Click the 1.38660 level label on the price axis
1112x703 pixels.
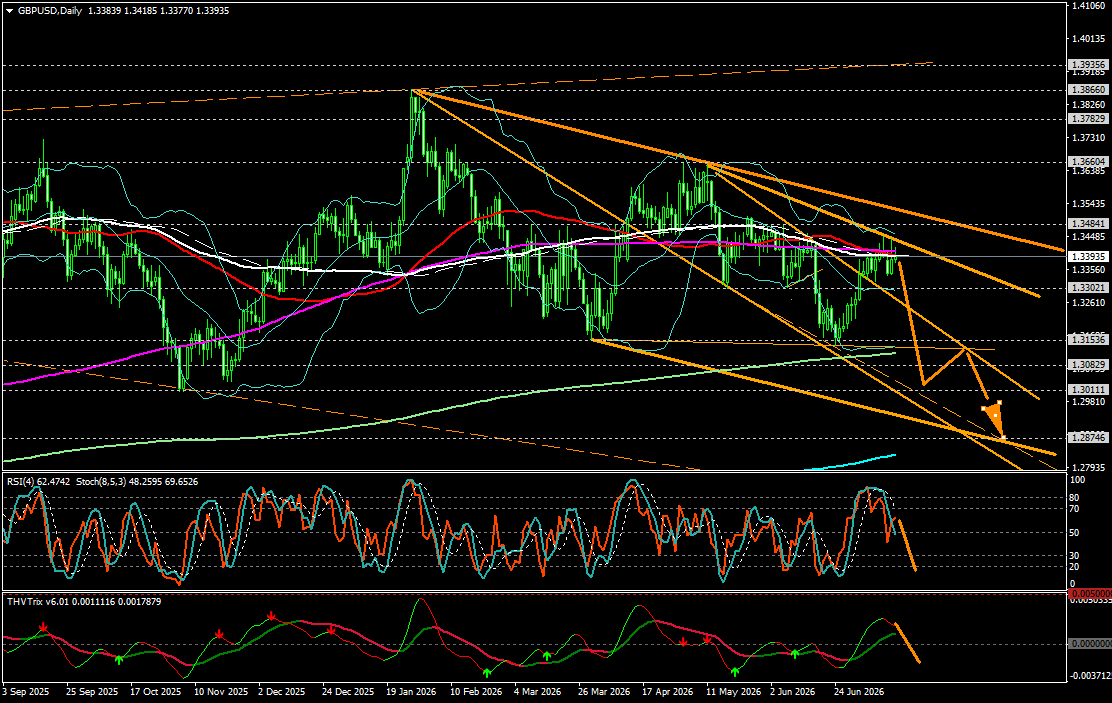(x=1089, y=90)
